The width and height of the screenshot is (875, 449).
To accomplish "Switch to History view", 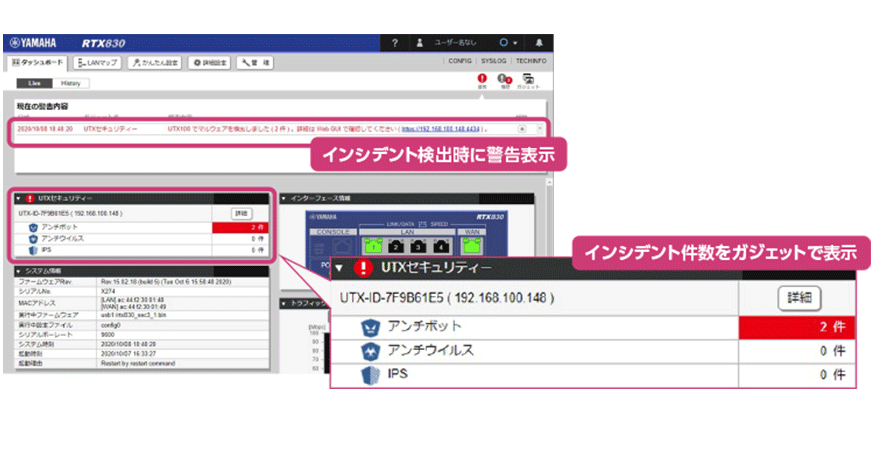I will point(71,83).
